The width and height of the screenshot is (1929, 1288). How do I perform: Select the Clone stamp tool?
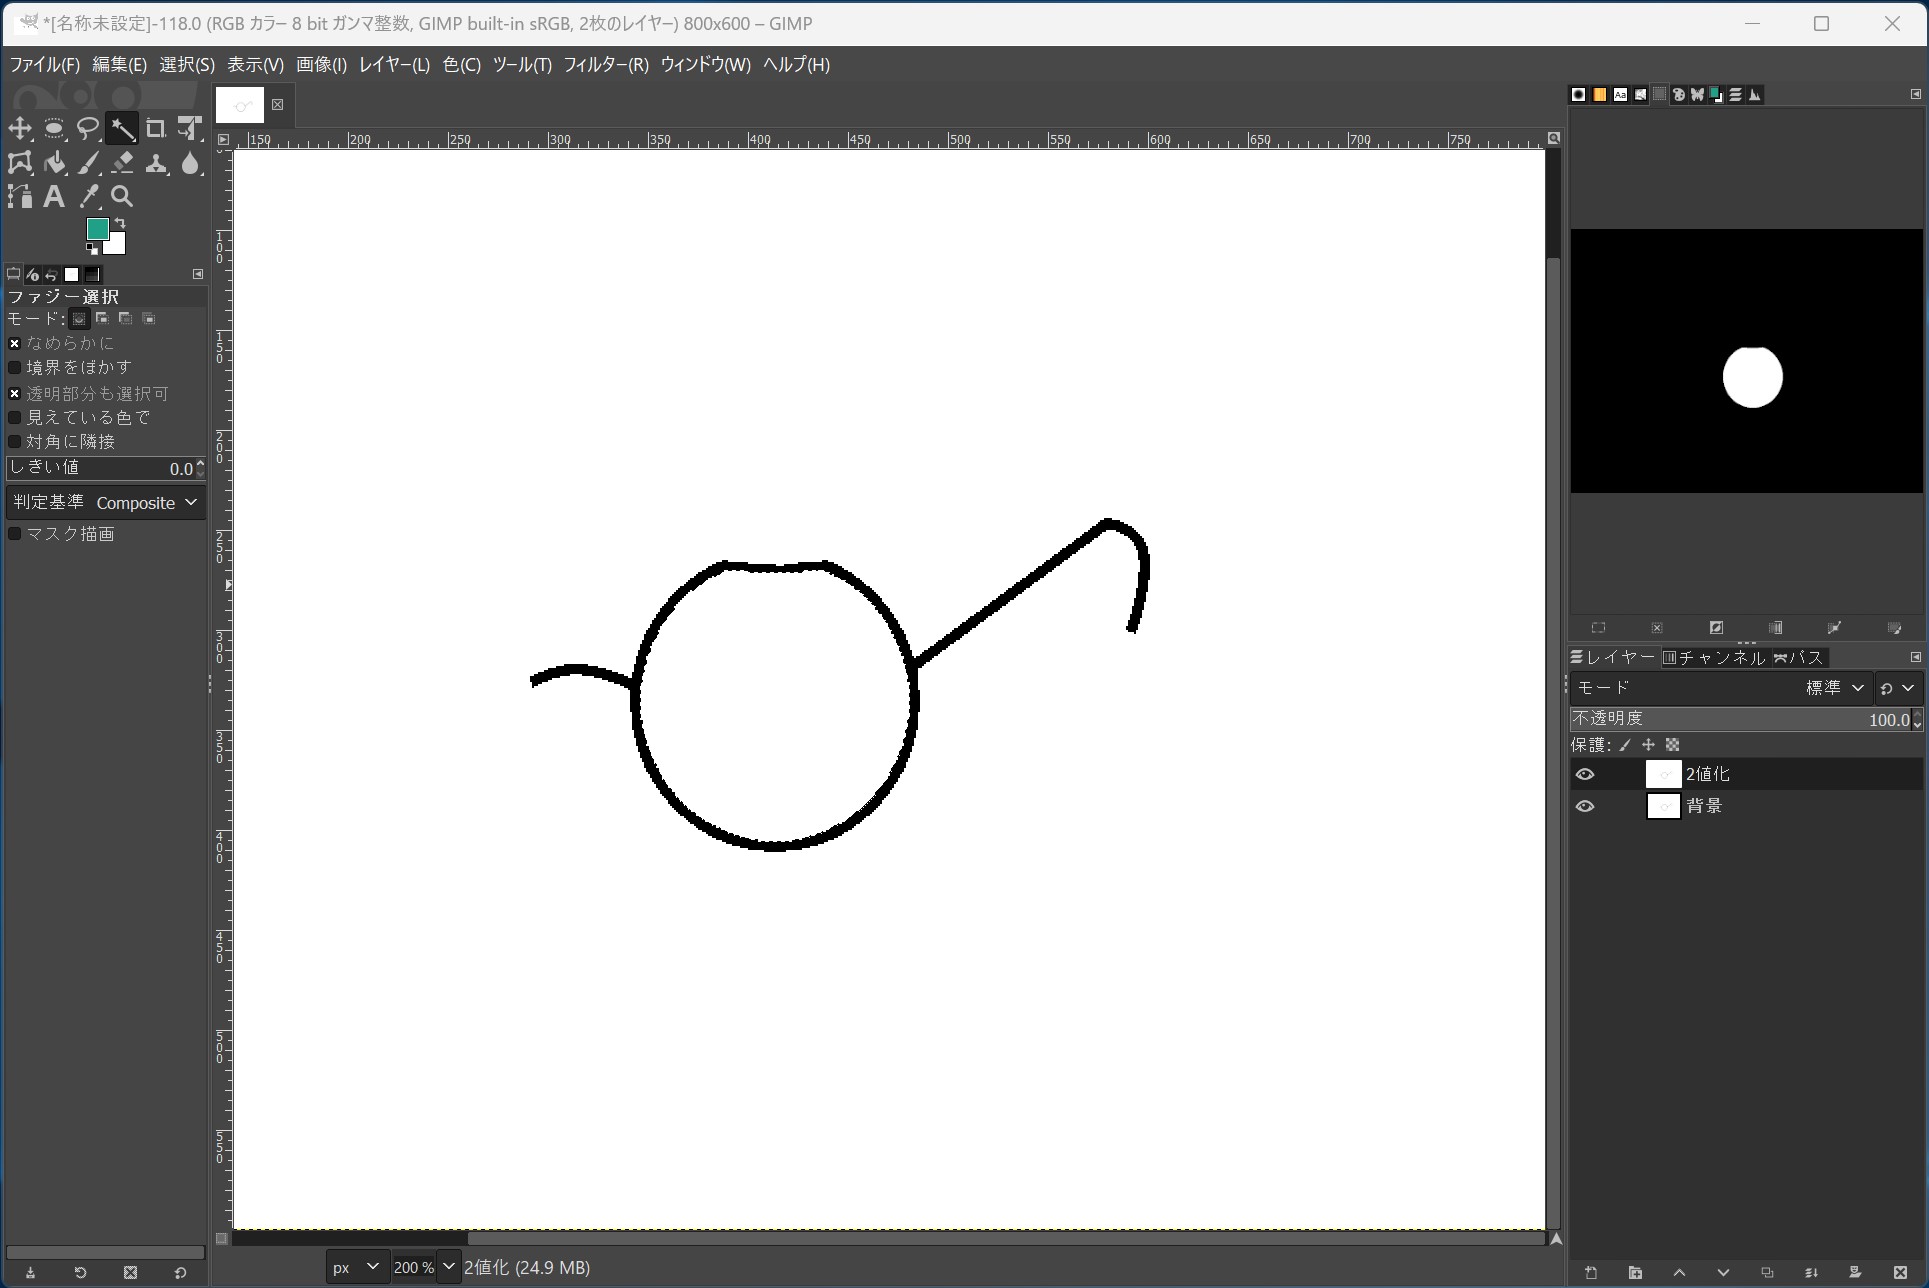coord(157,163)
